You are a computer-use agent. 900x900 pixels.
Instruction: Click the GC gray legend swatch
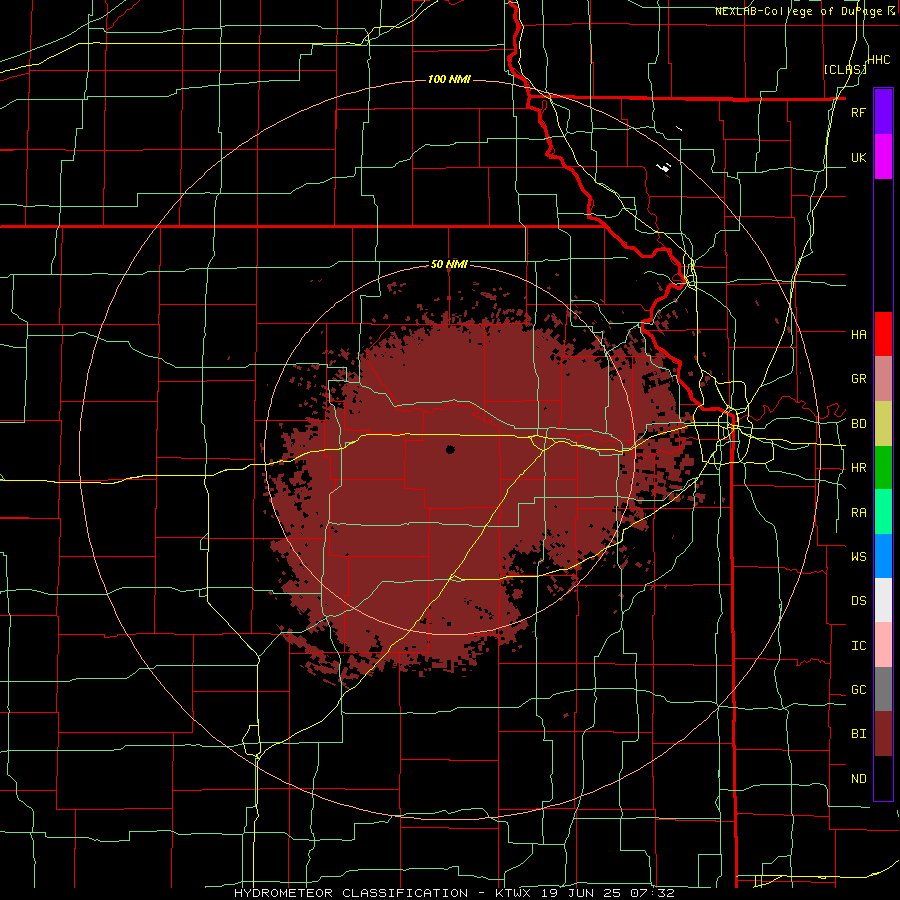pyautogui.click(x=883, y=689)
